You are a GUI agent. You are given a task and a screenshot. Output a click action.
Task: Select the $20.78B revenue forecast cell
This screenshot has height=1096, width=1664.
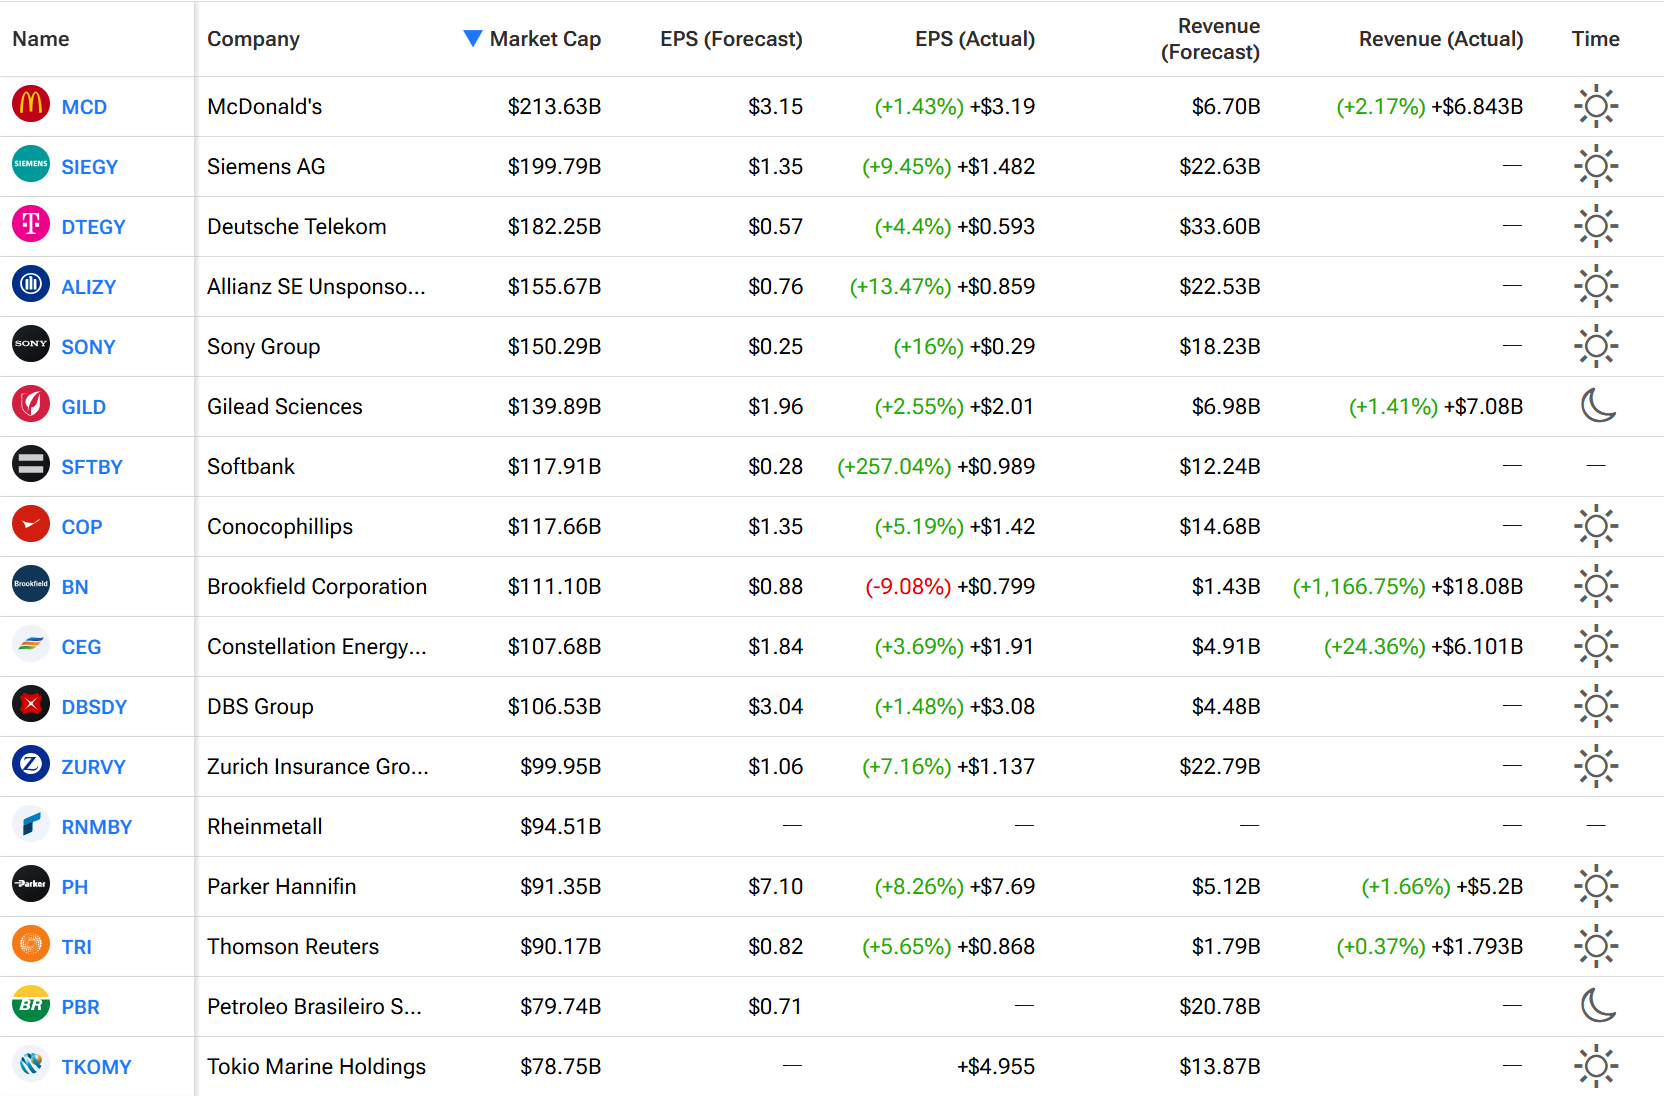[1220, 1007]
